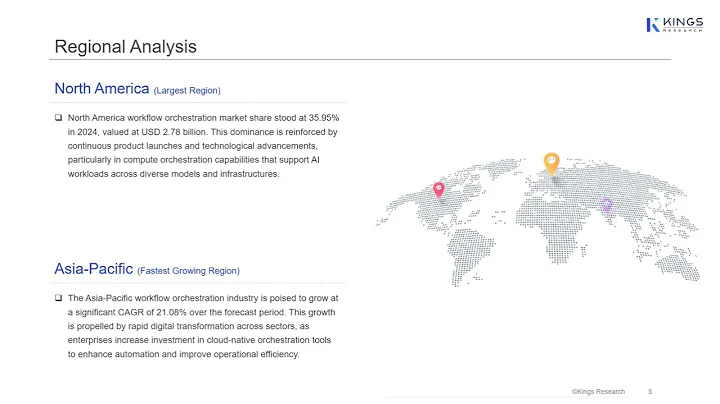Click the pink North America map pin
The width and height of the screenshot is (720, 404).
point(439,190)
